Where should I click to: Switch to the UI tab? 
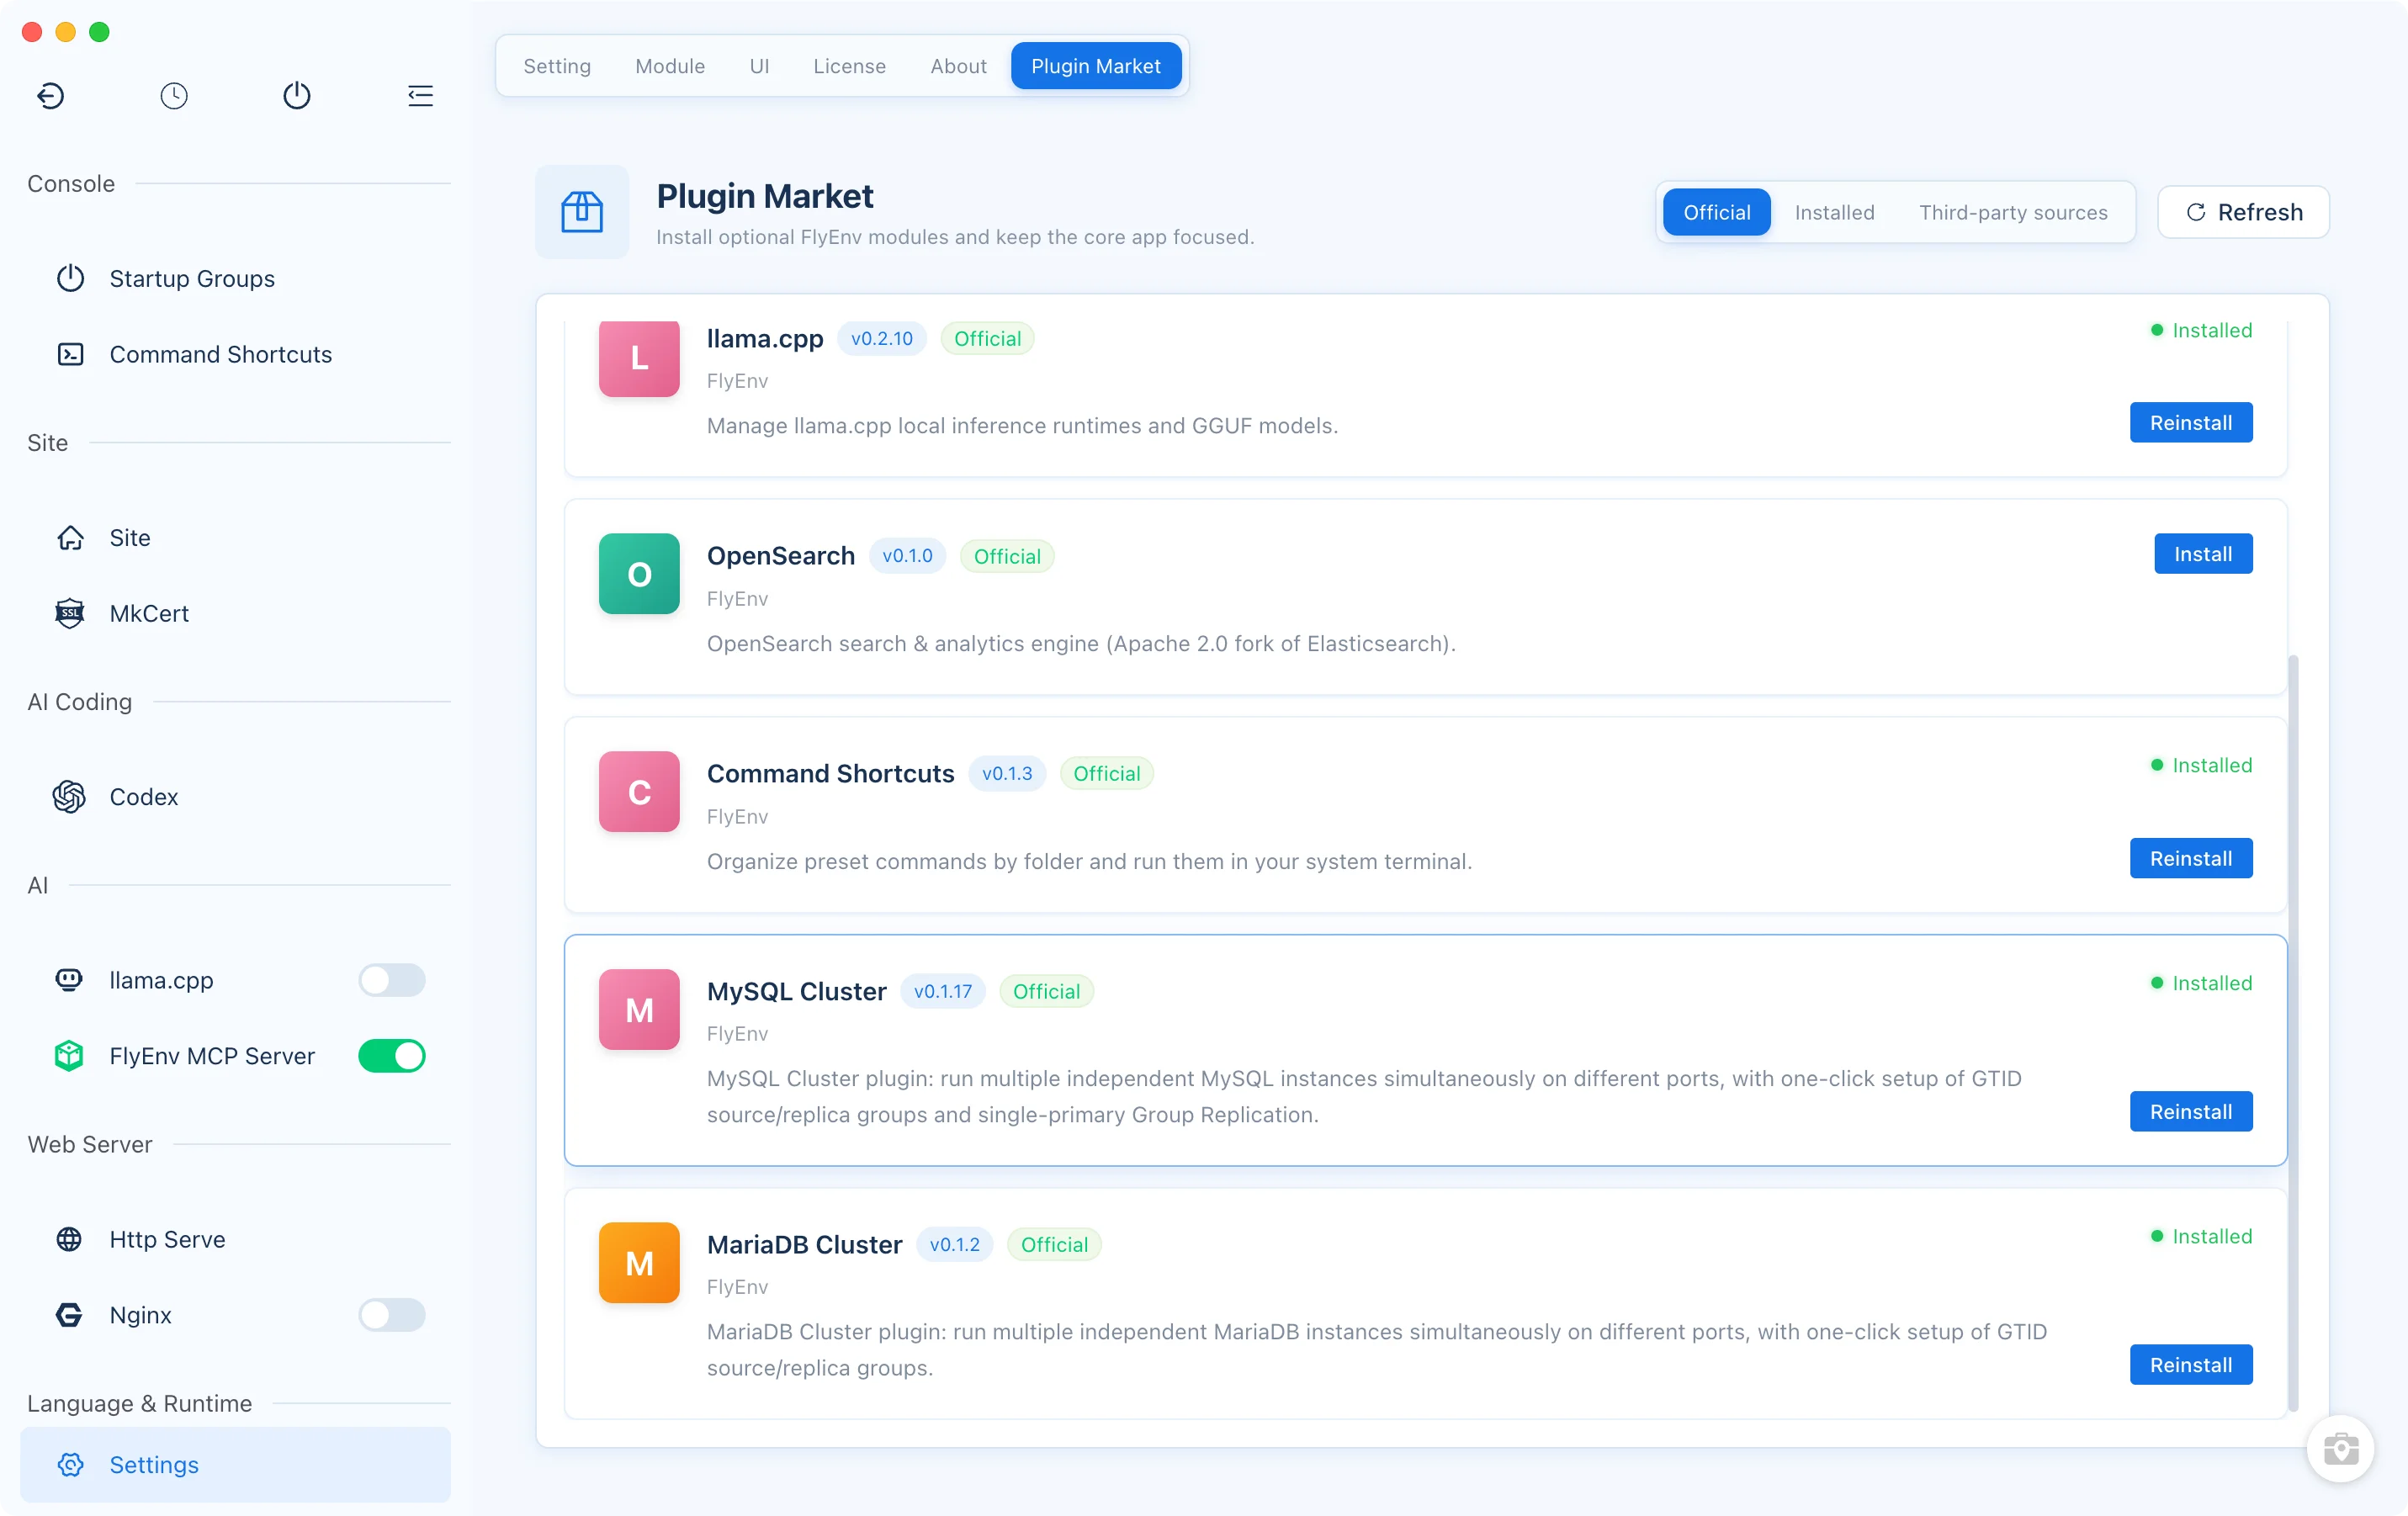759,66
